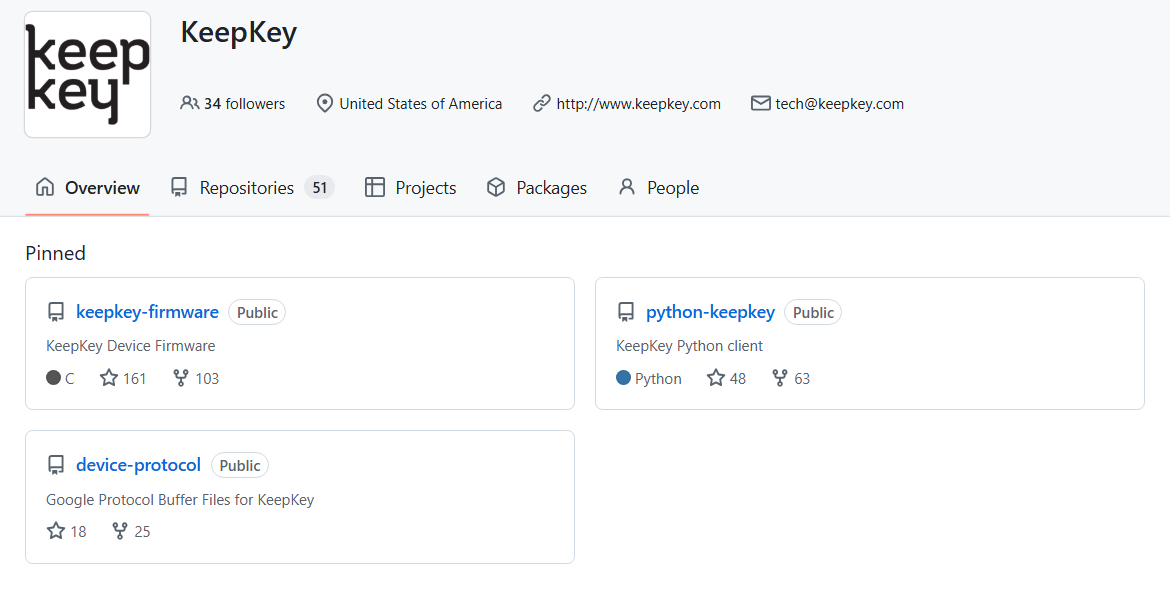Image resolution: width=1170 pixels, height=594 pixels.
Task: Switch to the Overview tab
Action: [88, 188]
